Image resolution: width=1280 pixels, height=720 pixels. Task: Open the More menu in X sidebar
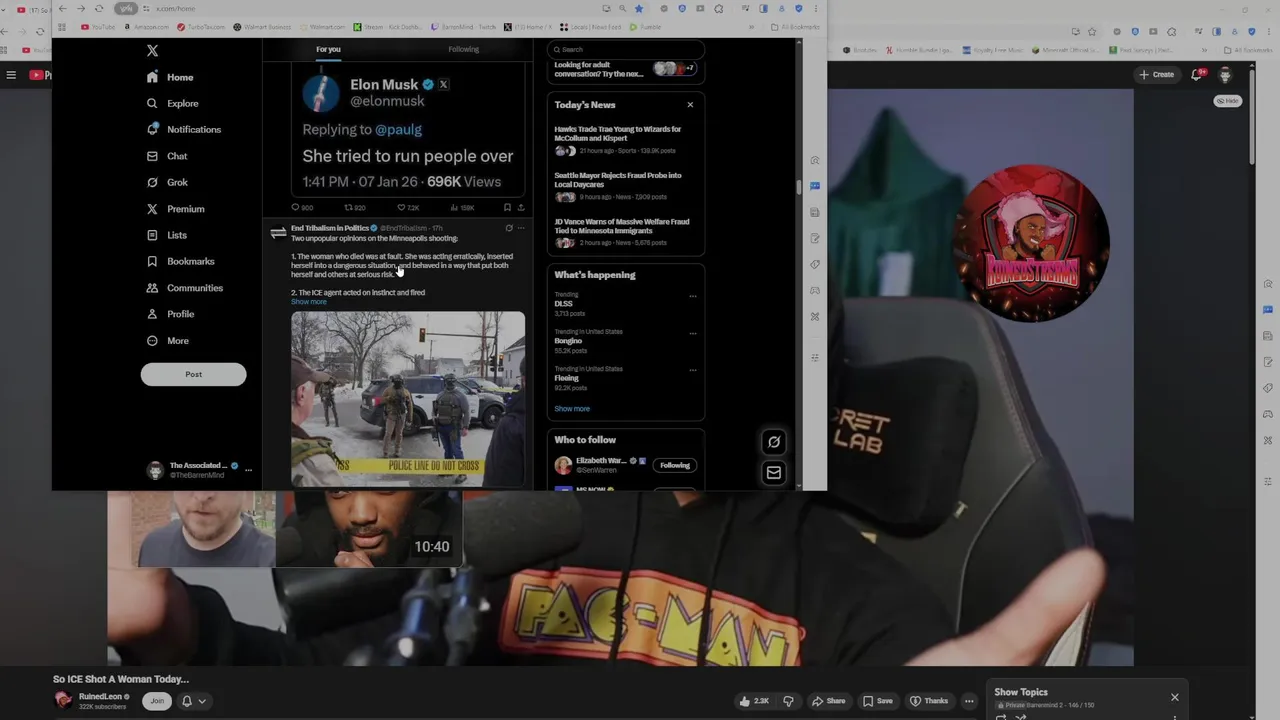click(x=167, y=341)
